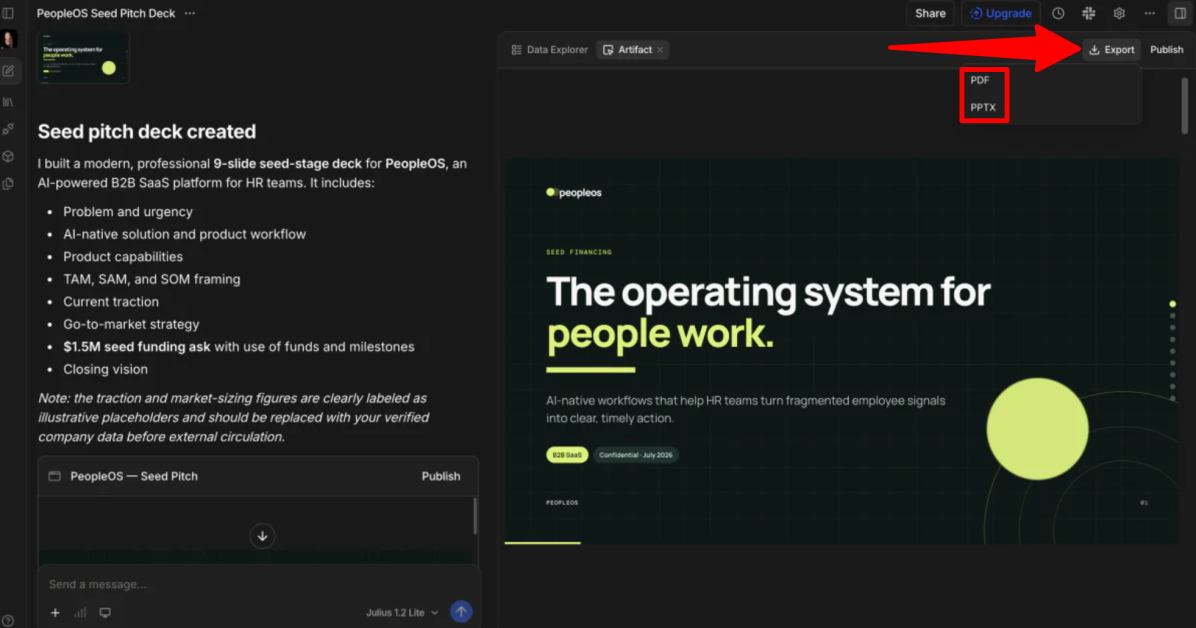Click the chat card vertical scrollbar
The image size is (1196, 628).
click(x=475, y=517)
